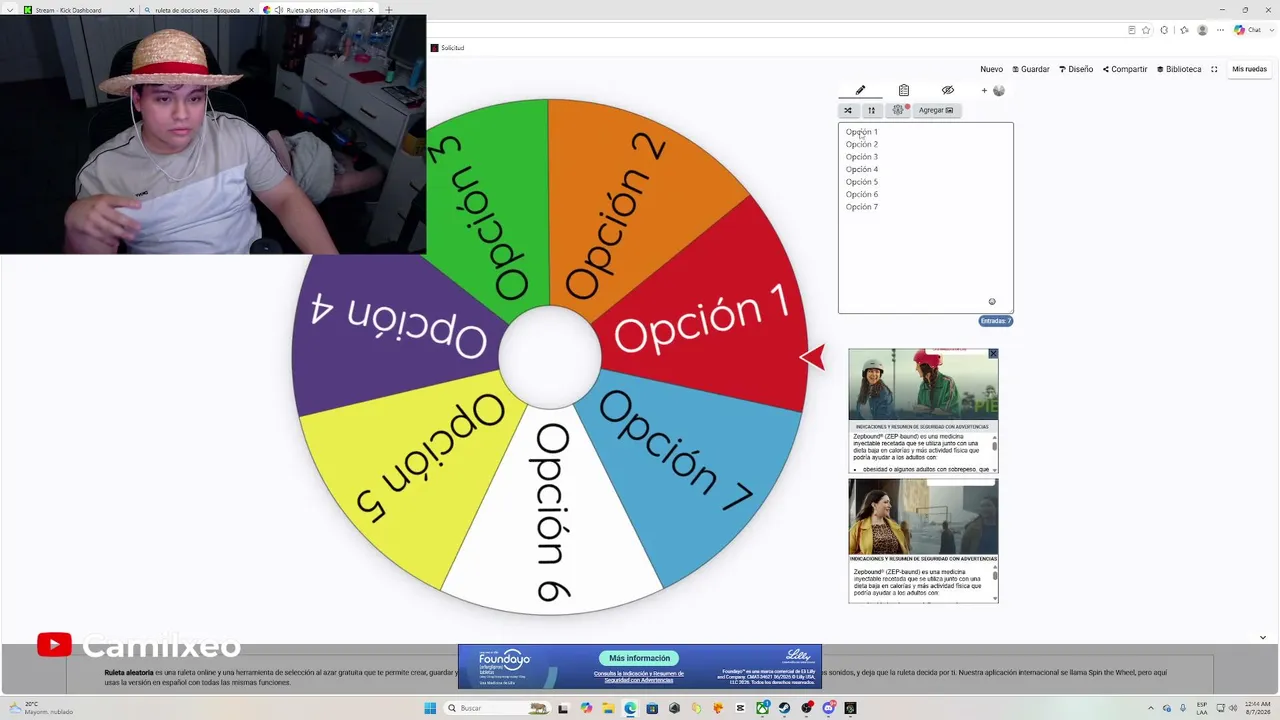
Task: Open the clipboard results tab
Action: click(x=904, y=90)
